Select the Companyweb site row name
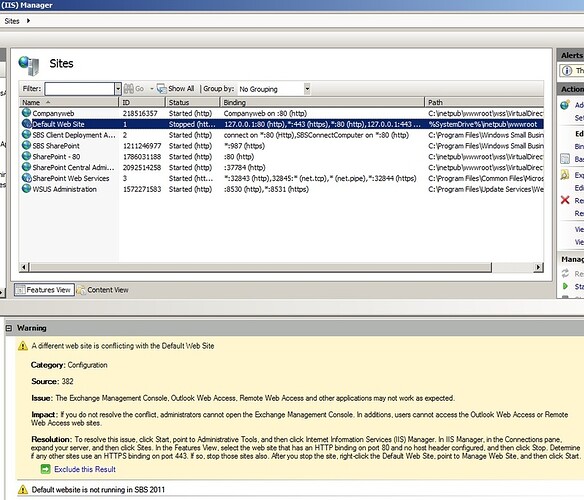 [x=53, y=113]
